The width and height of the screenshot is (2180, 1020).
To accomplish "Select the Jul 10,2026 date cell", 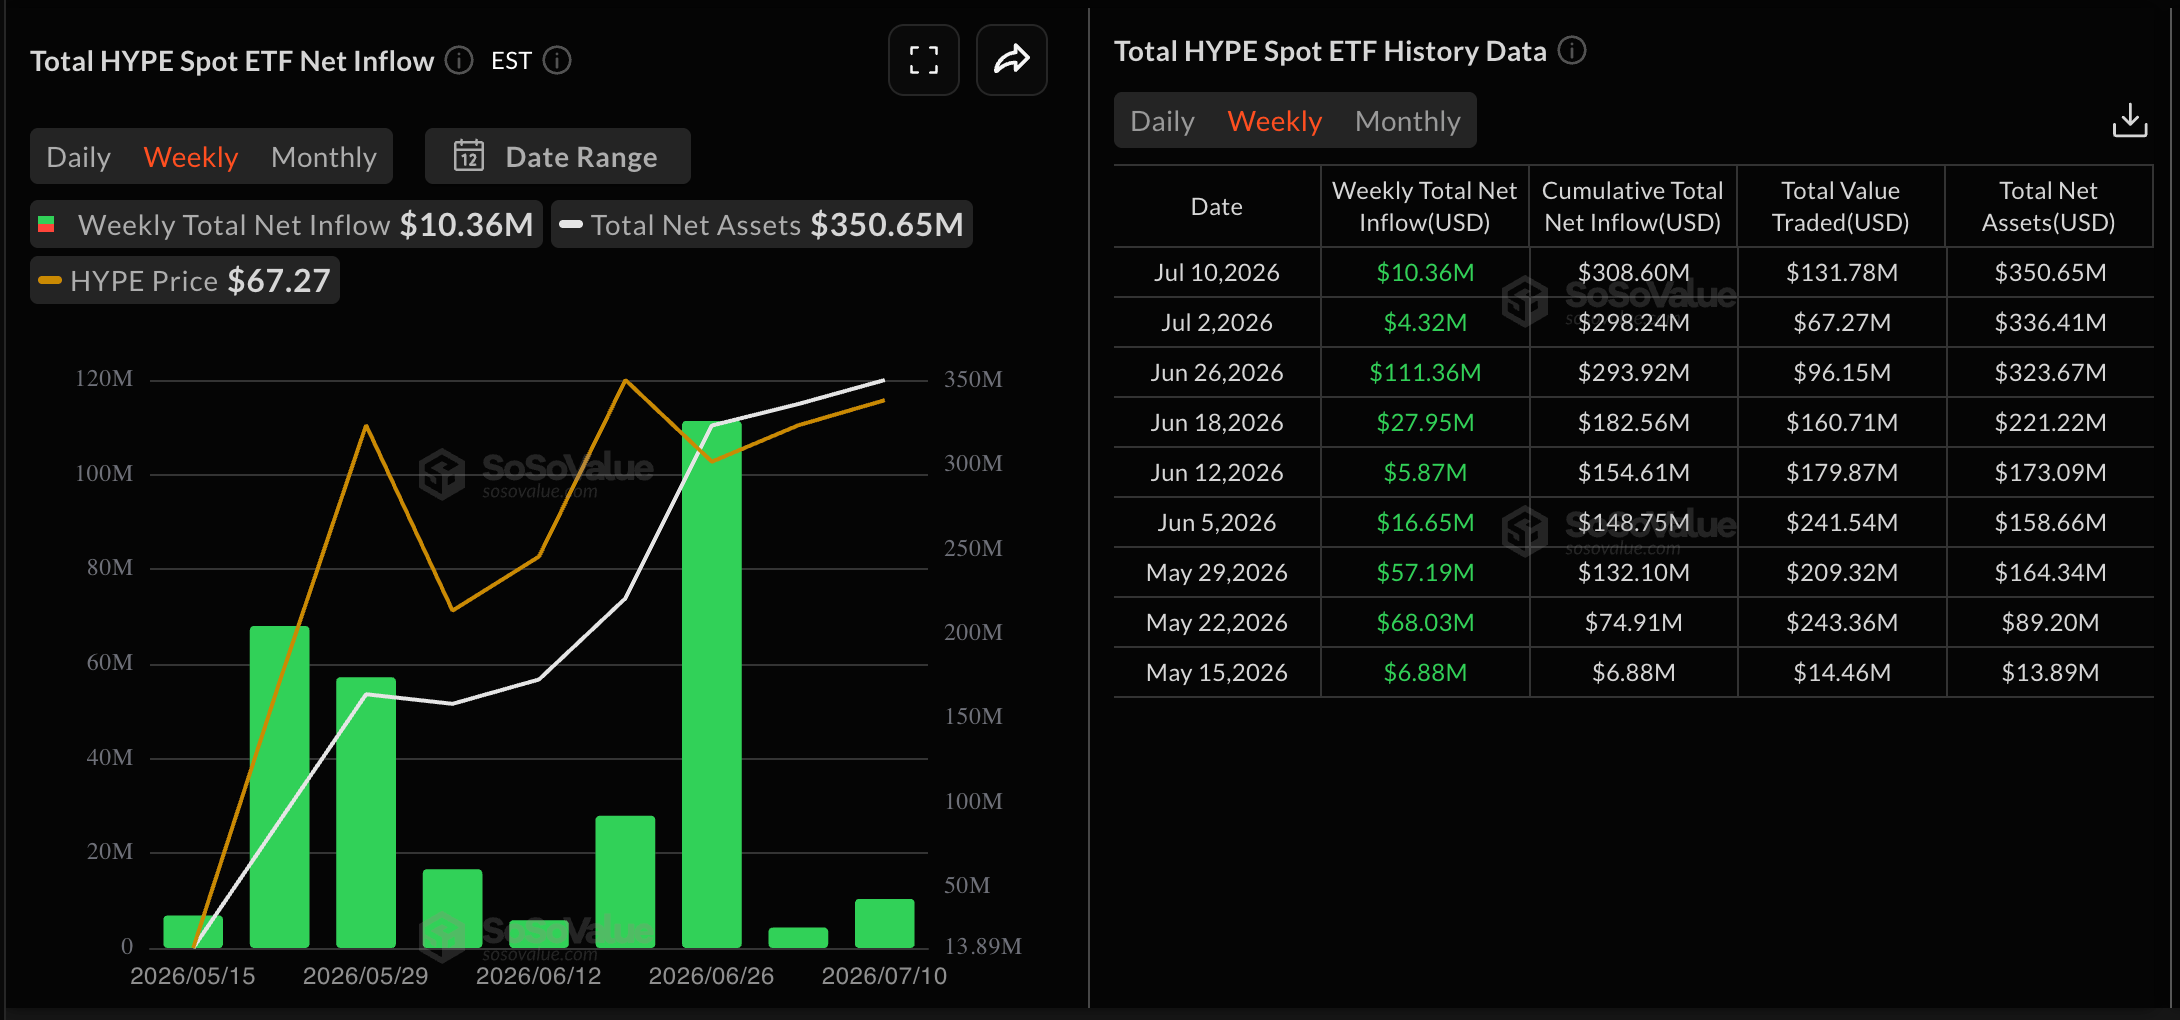I will (1217, 272).
